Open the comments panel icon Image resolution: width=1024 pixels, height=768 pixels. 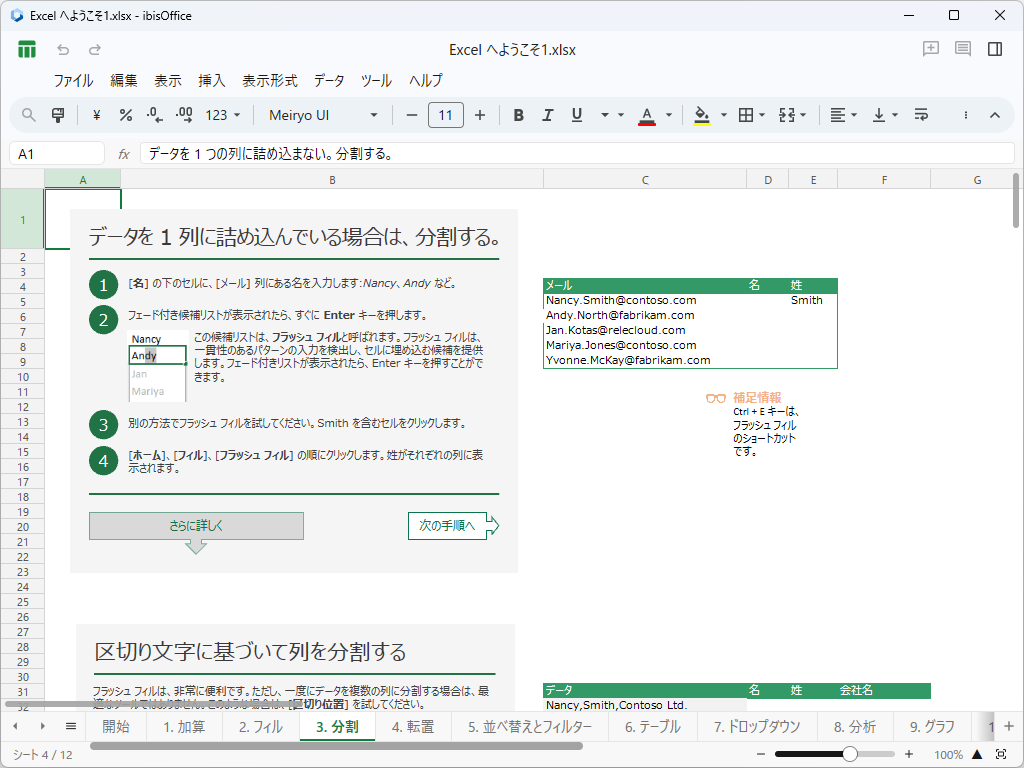click(963, 48)
